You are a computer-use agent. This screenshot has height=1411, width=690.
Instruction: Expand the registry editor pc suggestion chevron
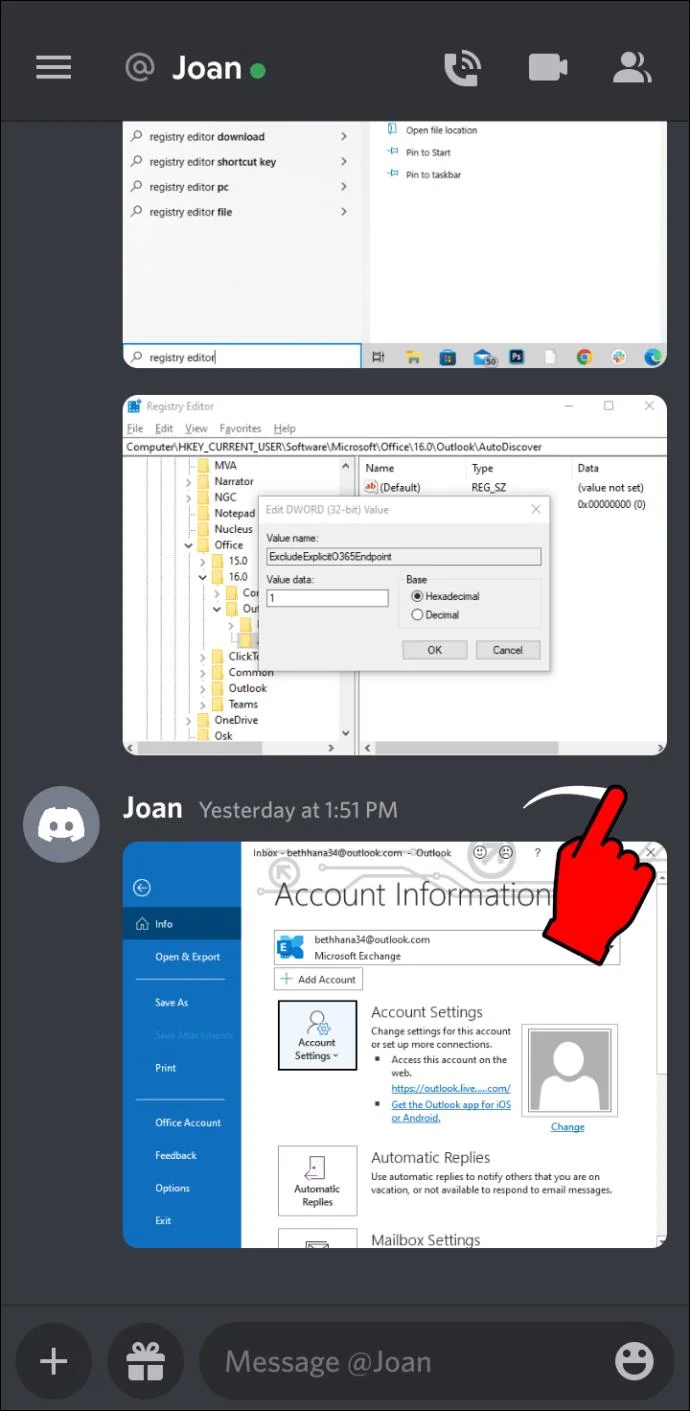pos(343,187)
